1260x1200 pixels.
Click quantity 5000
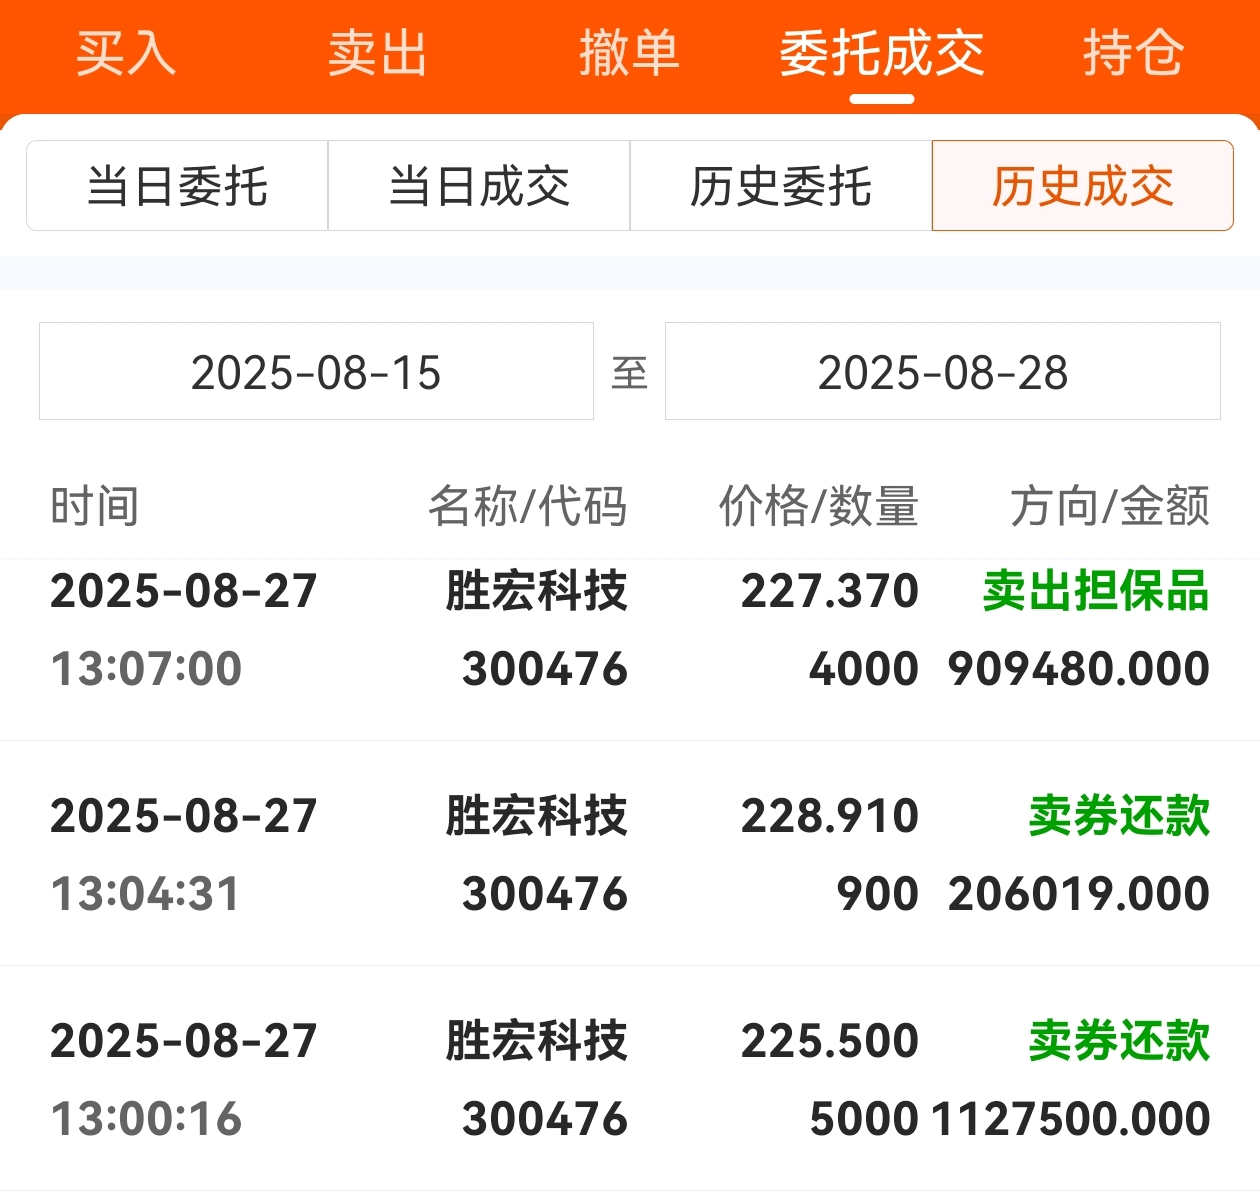click(x=864, y=1119)
